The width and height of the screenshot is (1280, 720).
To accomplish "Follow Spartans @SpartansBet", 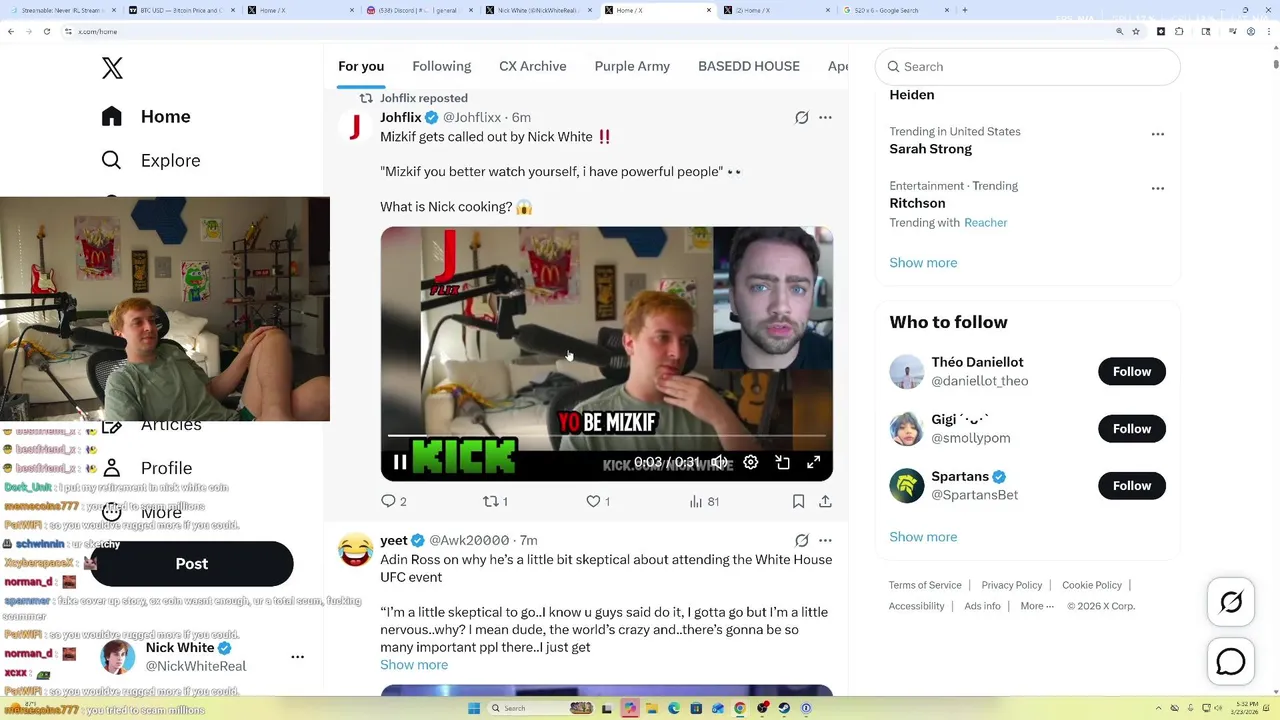I will (x=1132, y=486).
